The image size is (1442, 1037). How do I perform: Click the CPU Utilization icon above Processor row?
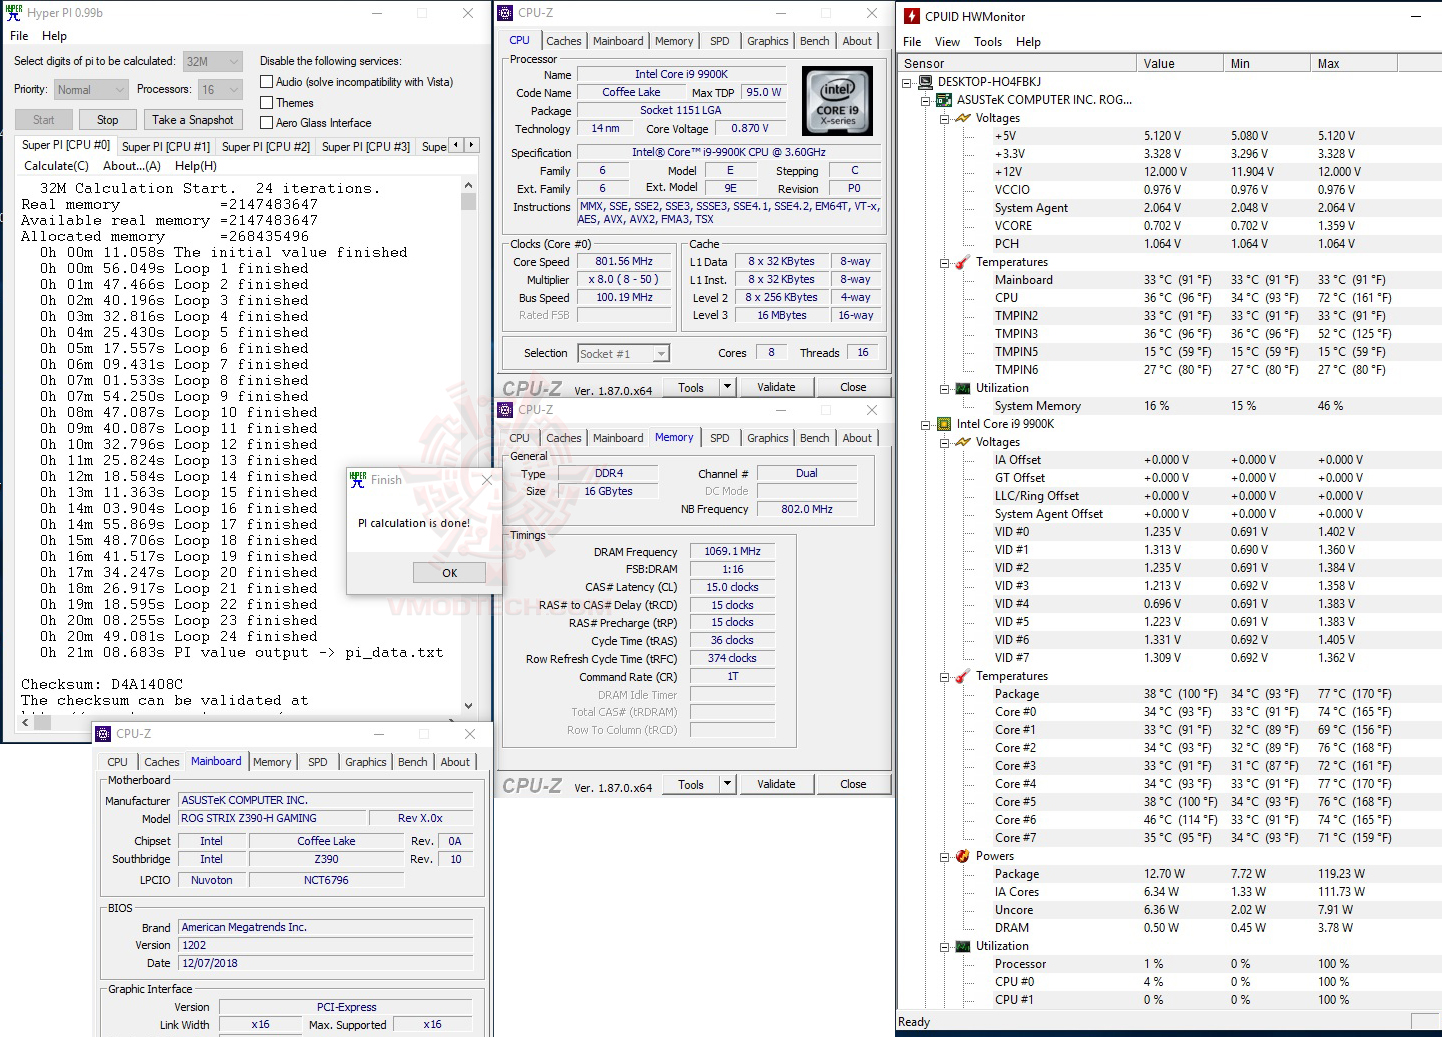coord(962,946)
